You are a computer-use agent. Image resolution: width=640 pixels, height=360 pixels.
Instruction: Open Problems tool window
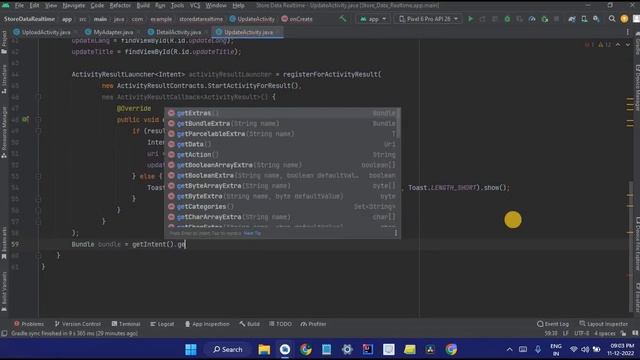[29, 324]
